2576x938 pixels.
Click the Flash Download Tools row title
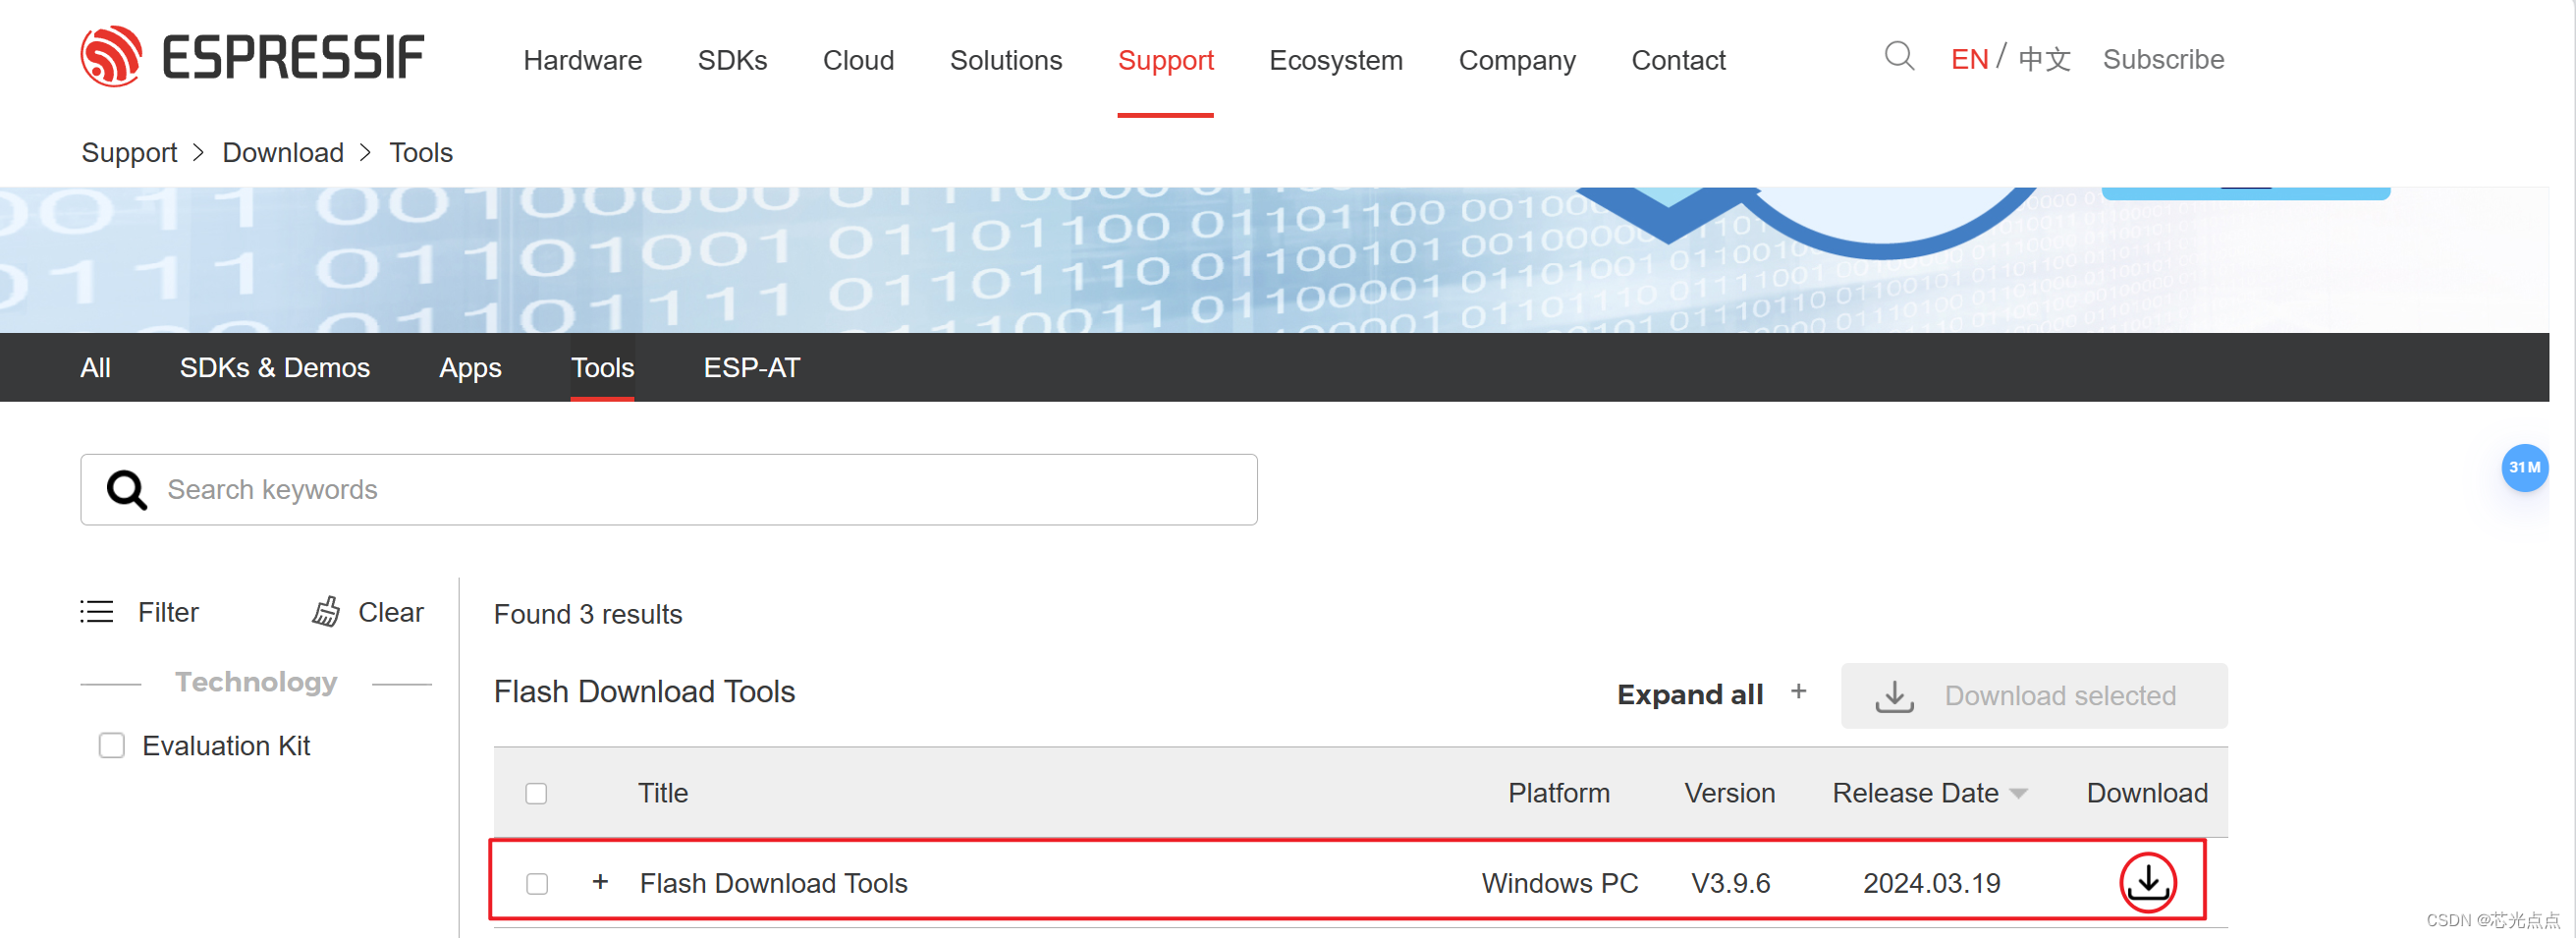[774, 884]
